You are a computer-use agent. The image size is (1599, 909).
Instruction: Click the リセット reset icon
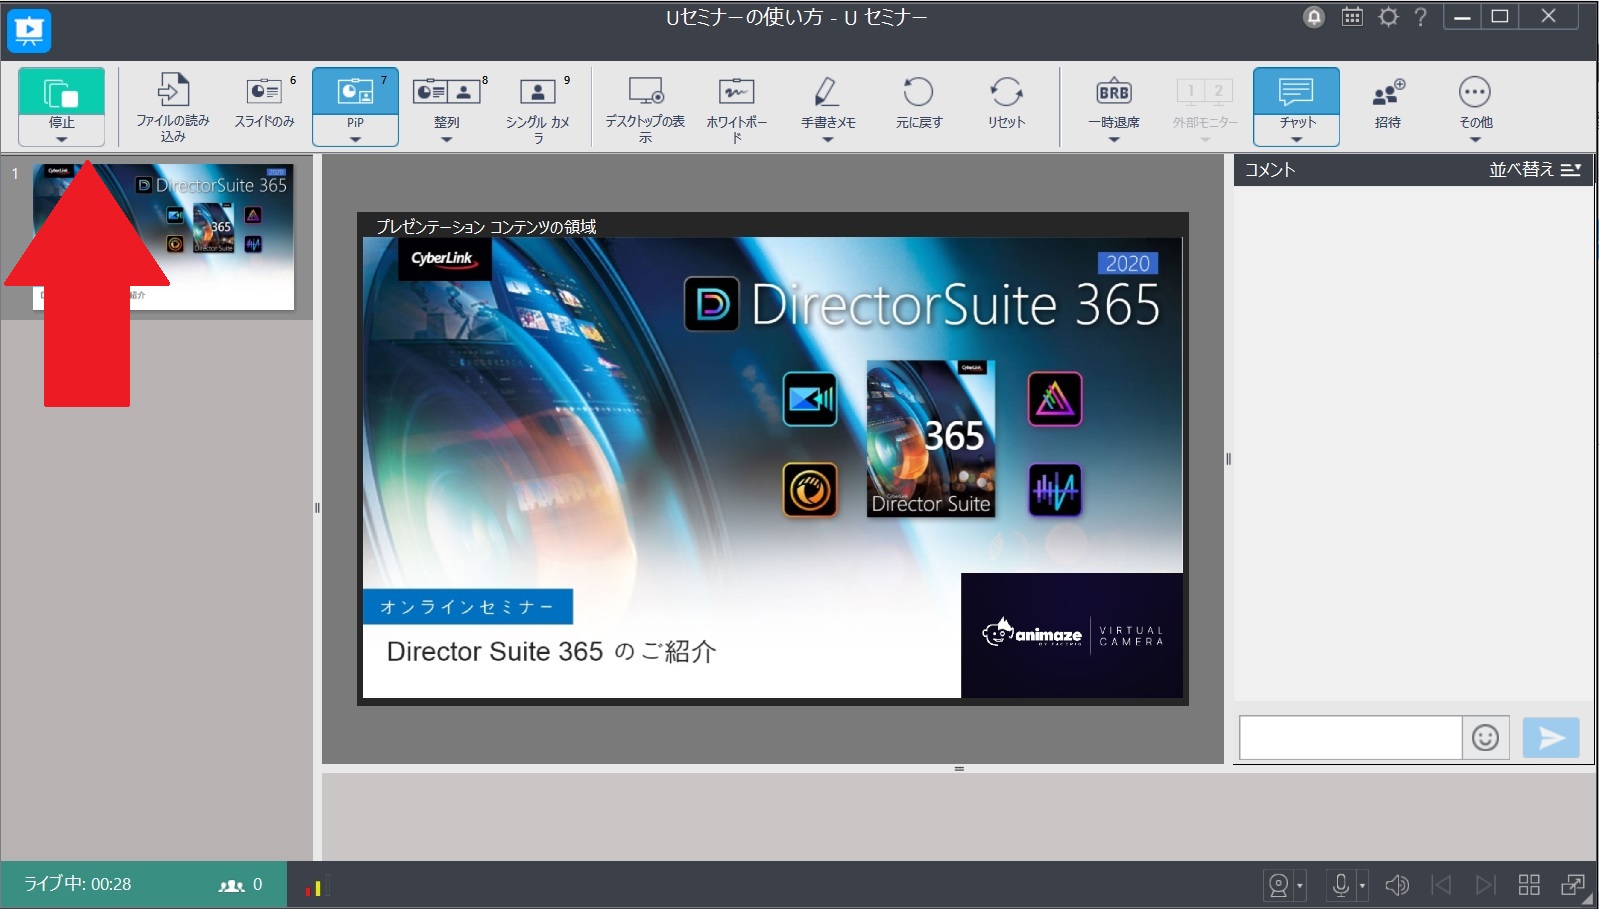pos(1006,93)
